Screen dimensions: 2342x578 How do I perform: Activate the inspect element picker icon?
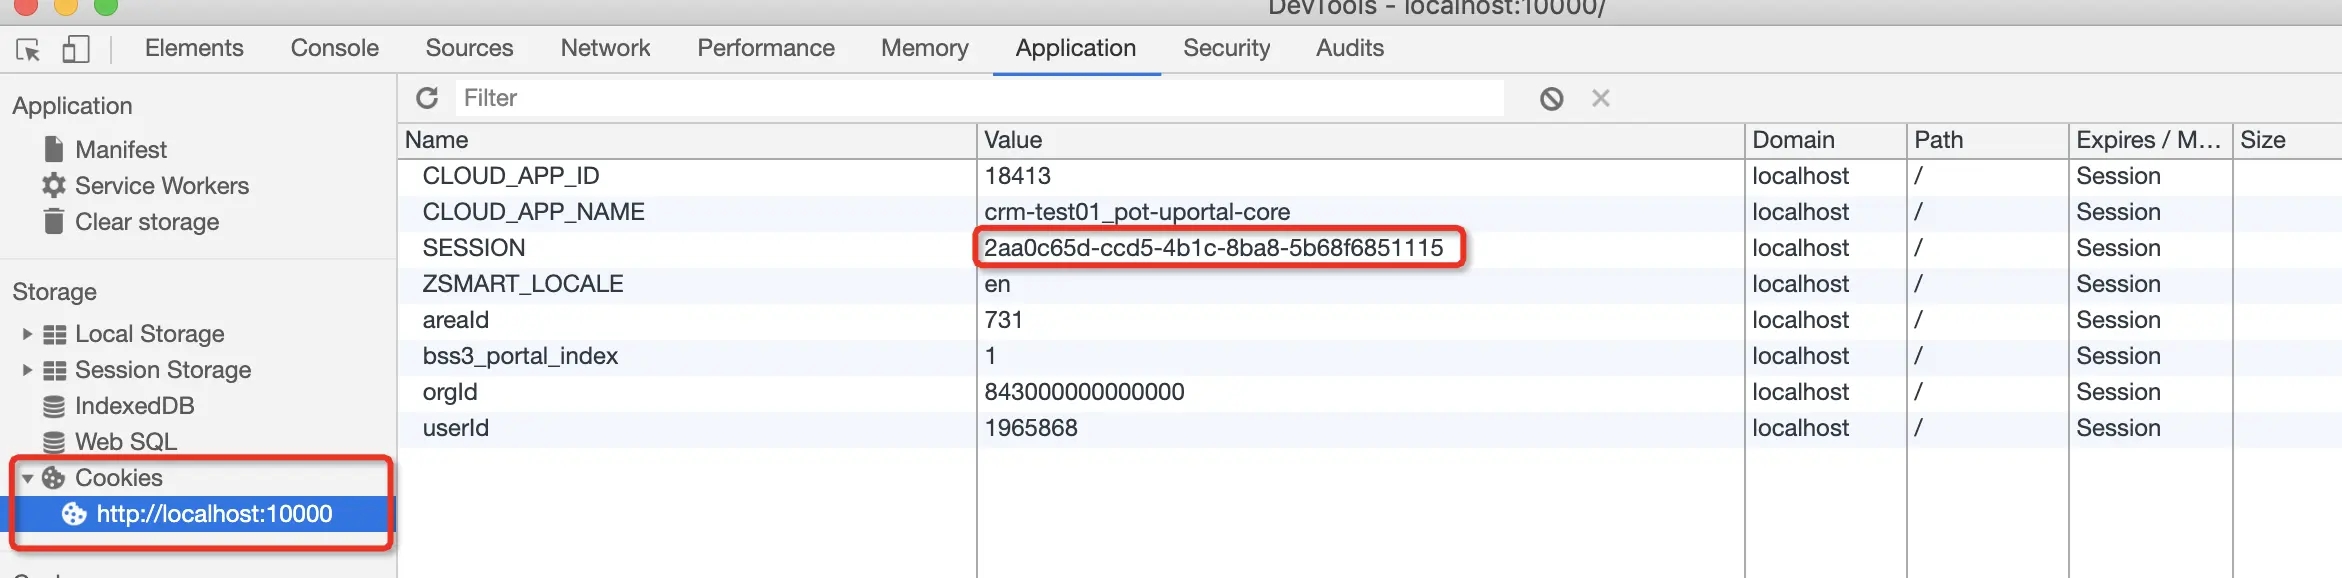[x=28, y=49]
